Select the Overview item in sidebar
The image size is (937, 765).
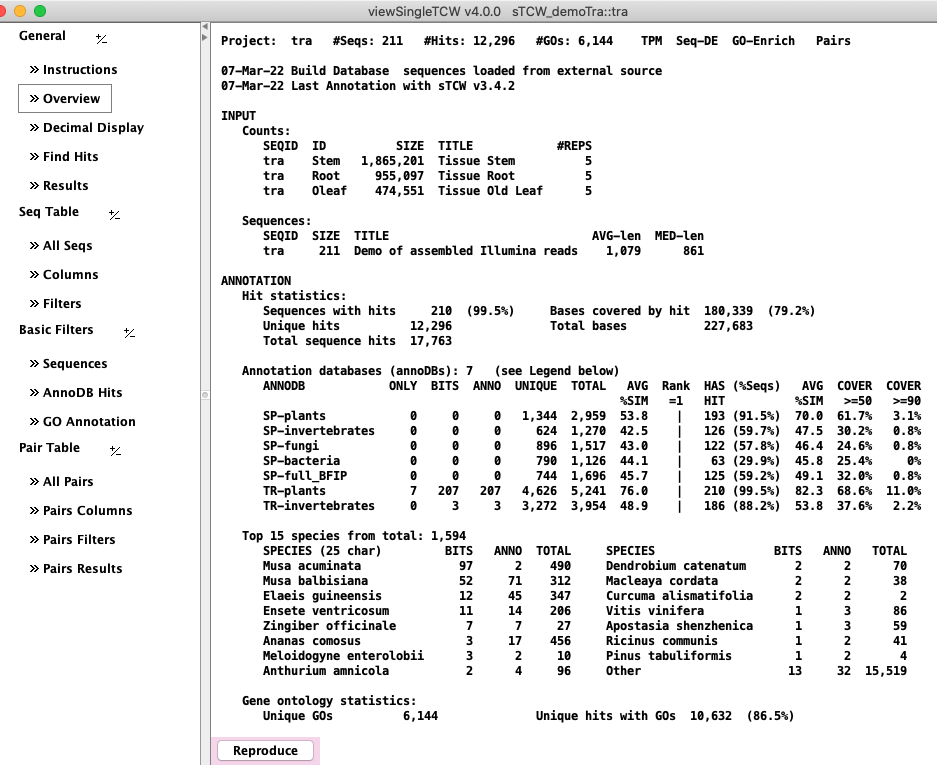point(65,98)
